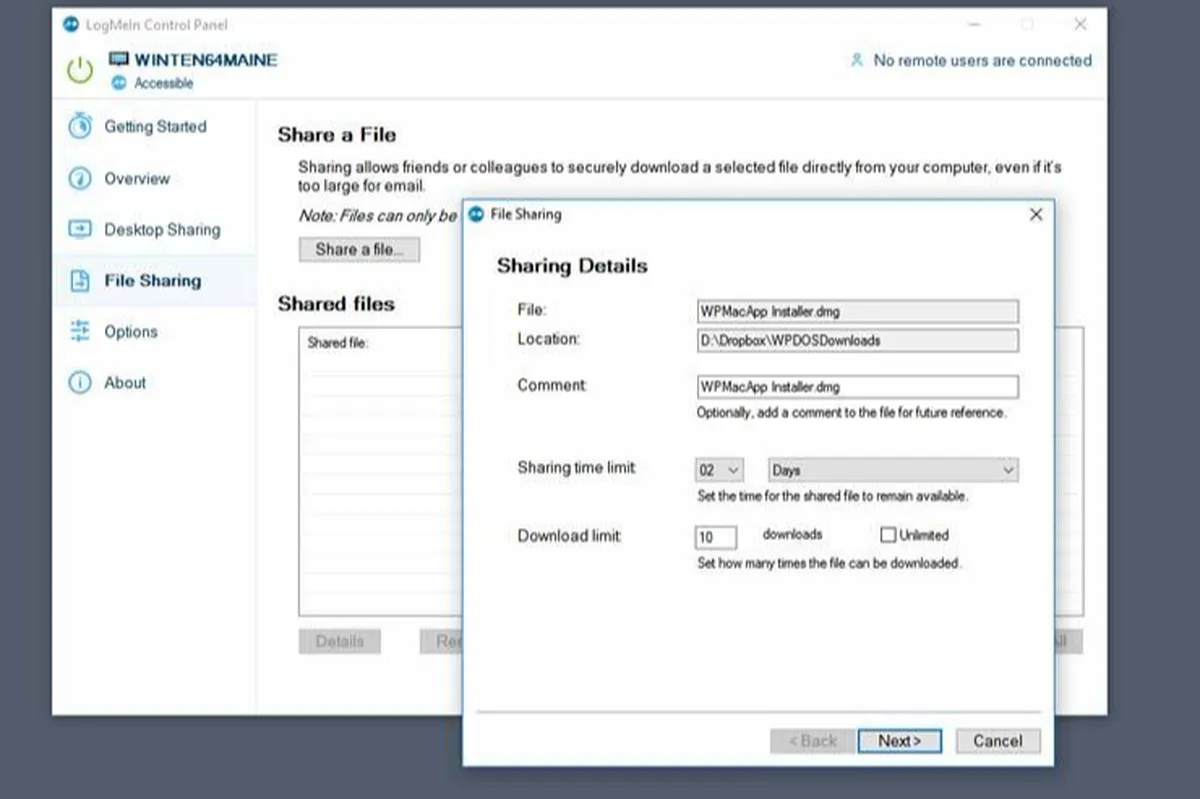
Task: Switch to the Options section
Action: [x=131, y=332]
